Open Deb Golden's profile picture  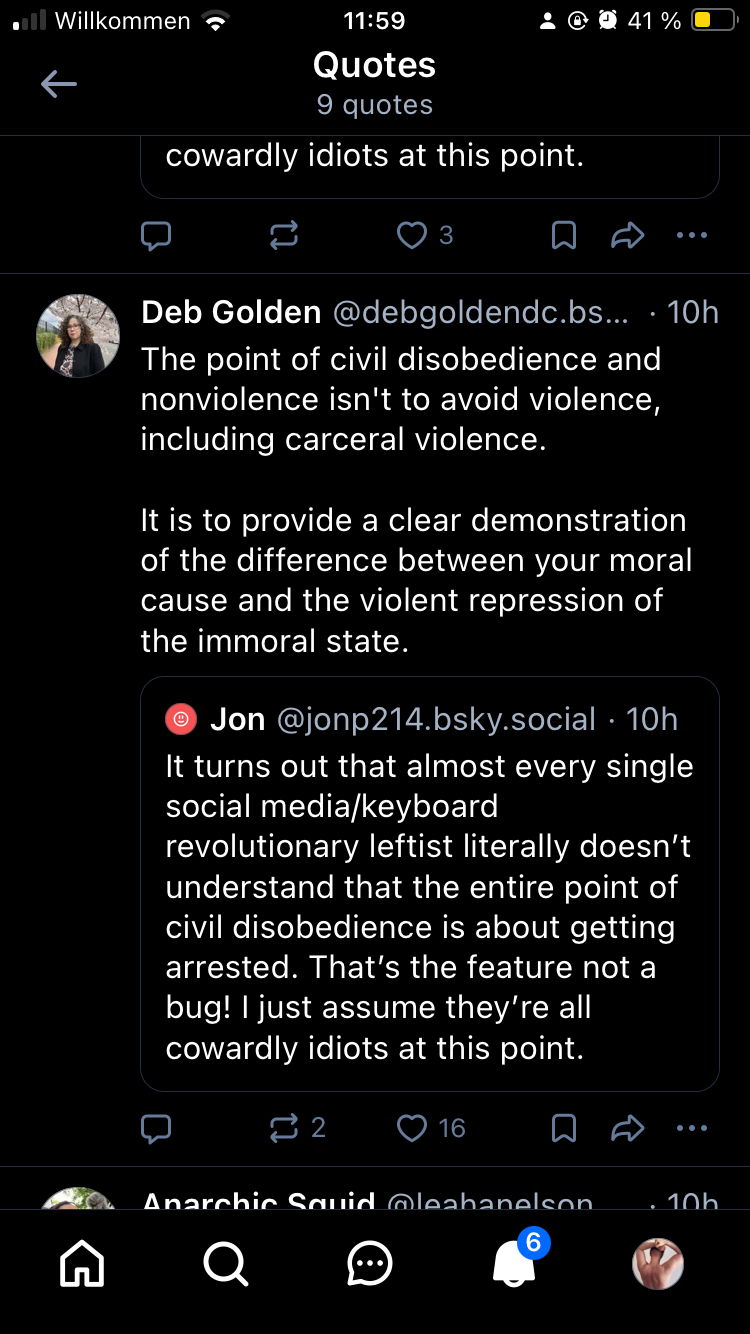pyautogui.click(x=78, y=336)
